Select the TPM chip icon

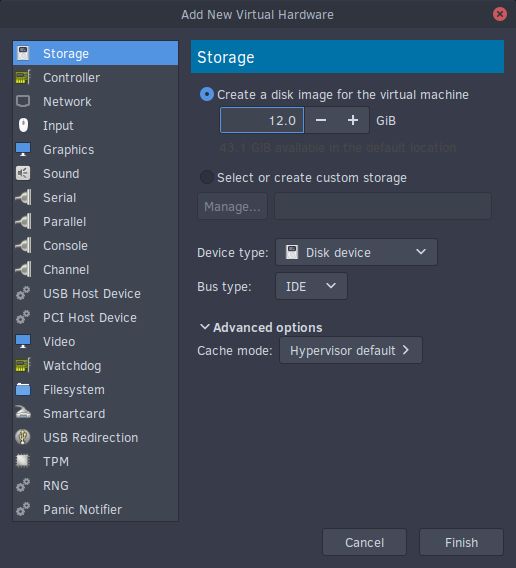[23, 461]
